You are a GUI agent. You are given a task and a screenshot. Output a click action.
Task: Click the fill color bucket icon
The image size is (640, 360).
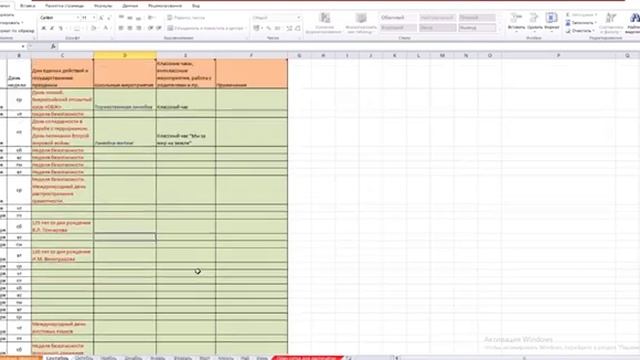[x=93, y=28]
